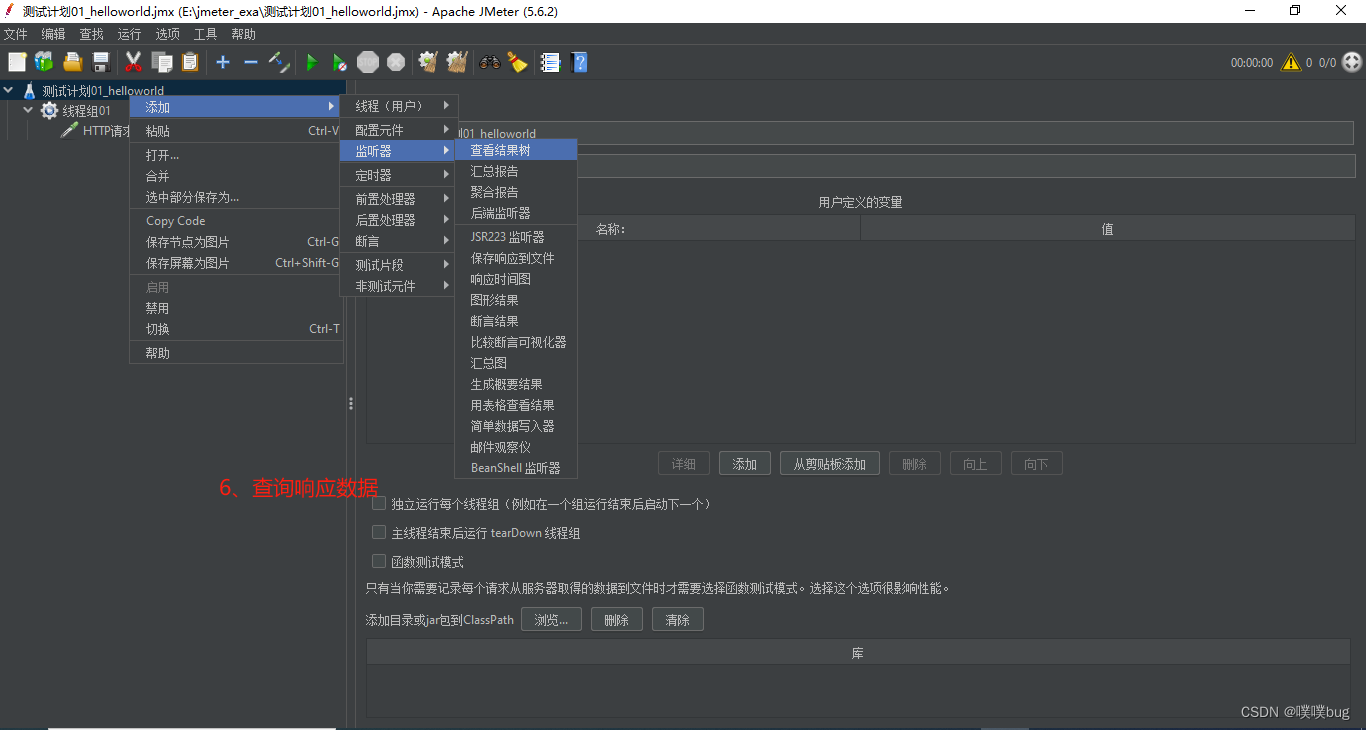Image resolution: width=1366 pixels, height=730 pixels.
Task: Enable 函数测试模式 checkbox
Action: point(378,561)
